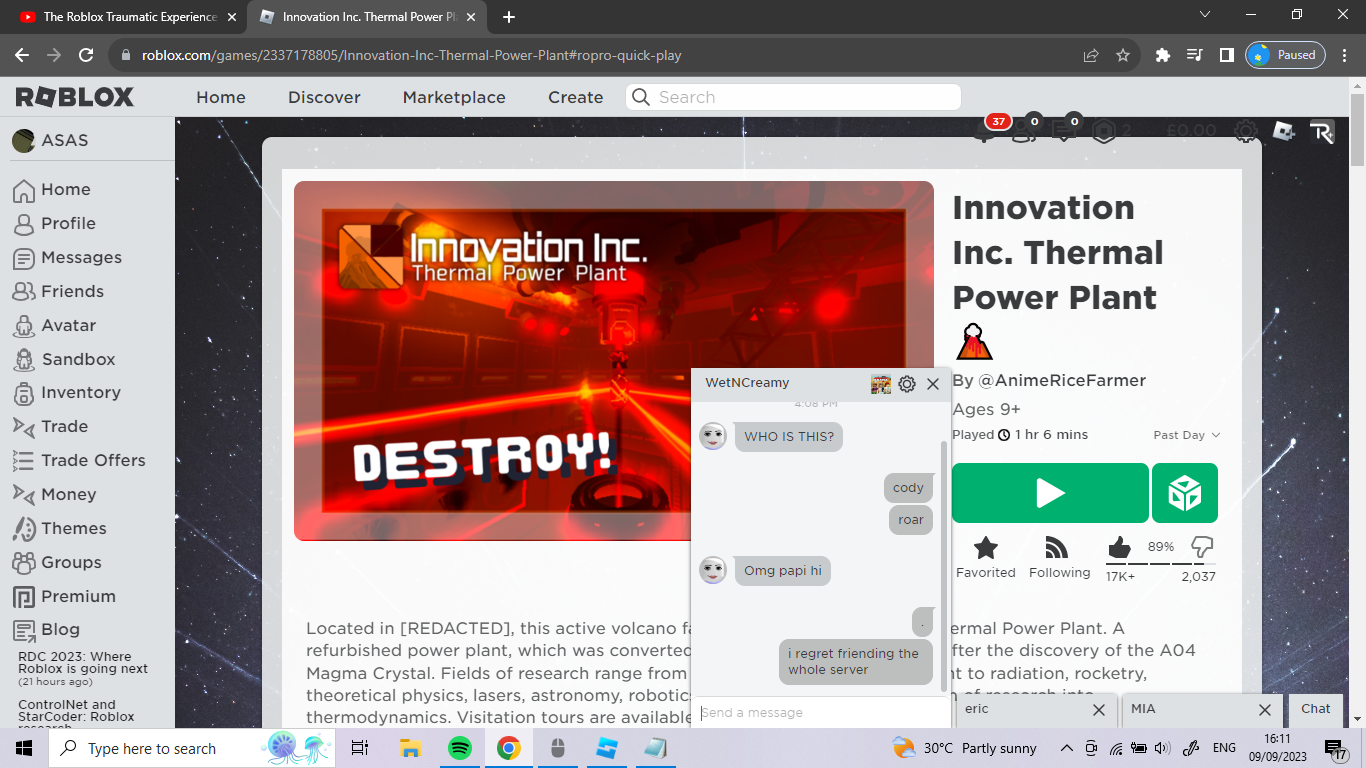Click Send a message chat input
1366x768 pixels.
[820, 712]
